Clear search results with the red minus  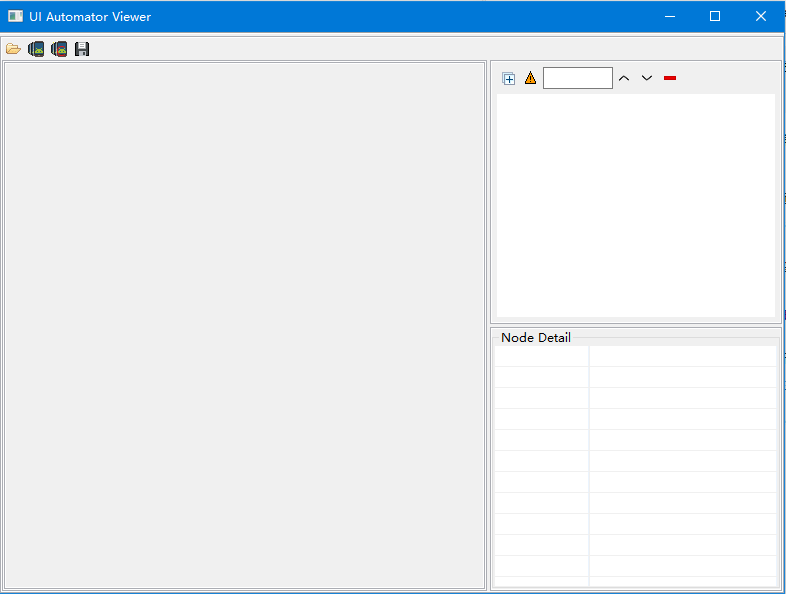(x=670, y=78)
